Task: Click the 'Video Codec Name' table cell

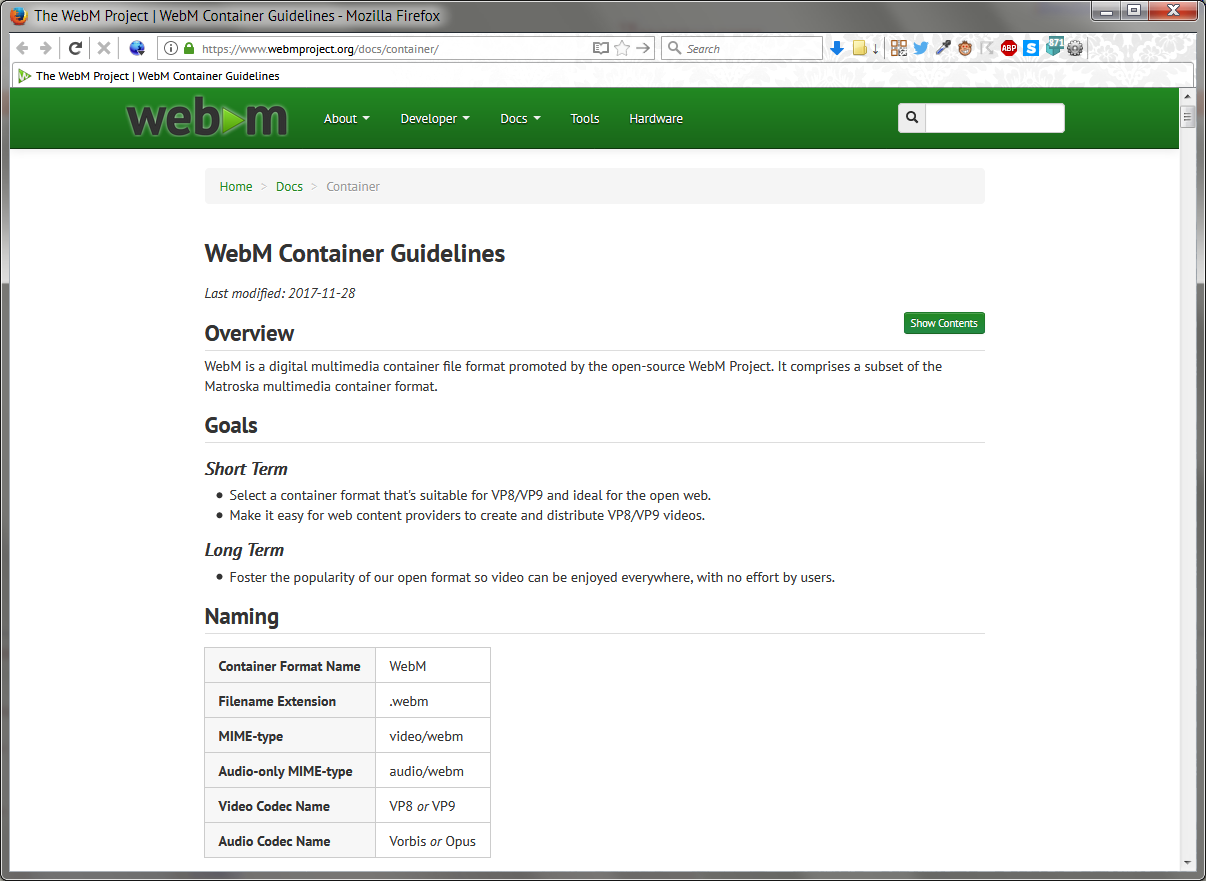Action: [x=290, y=806]
